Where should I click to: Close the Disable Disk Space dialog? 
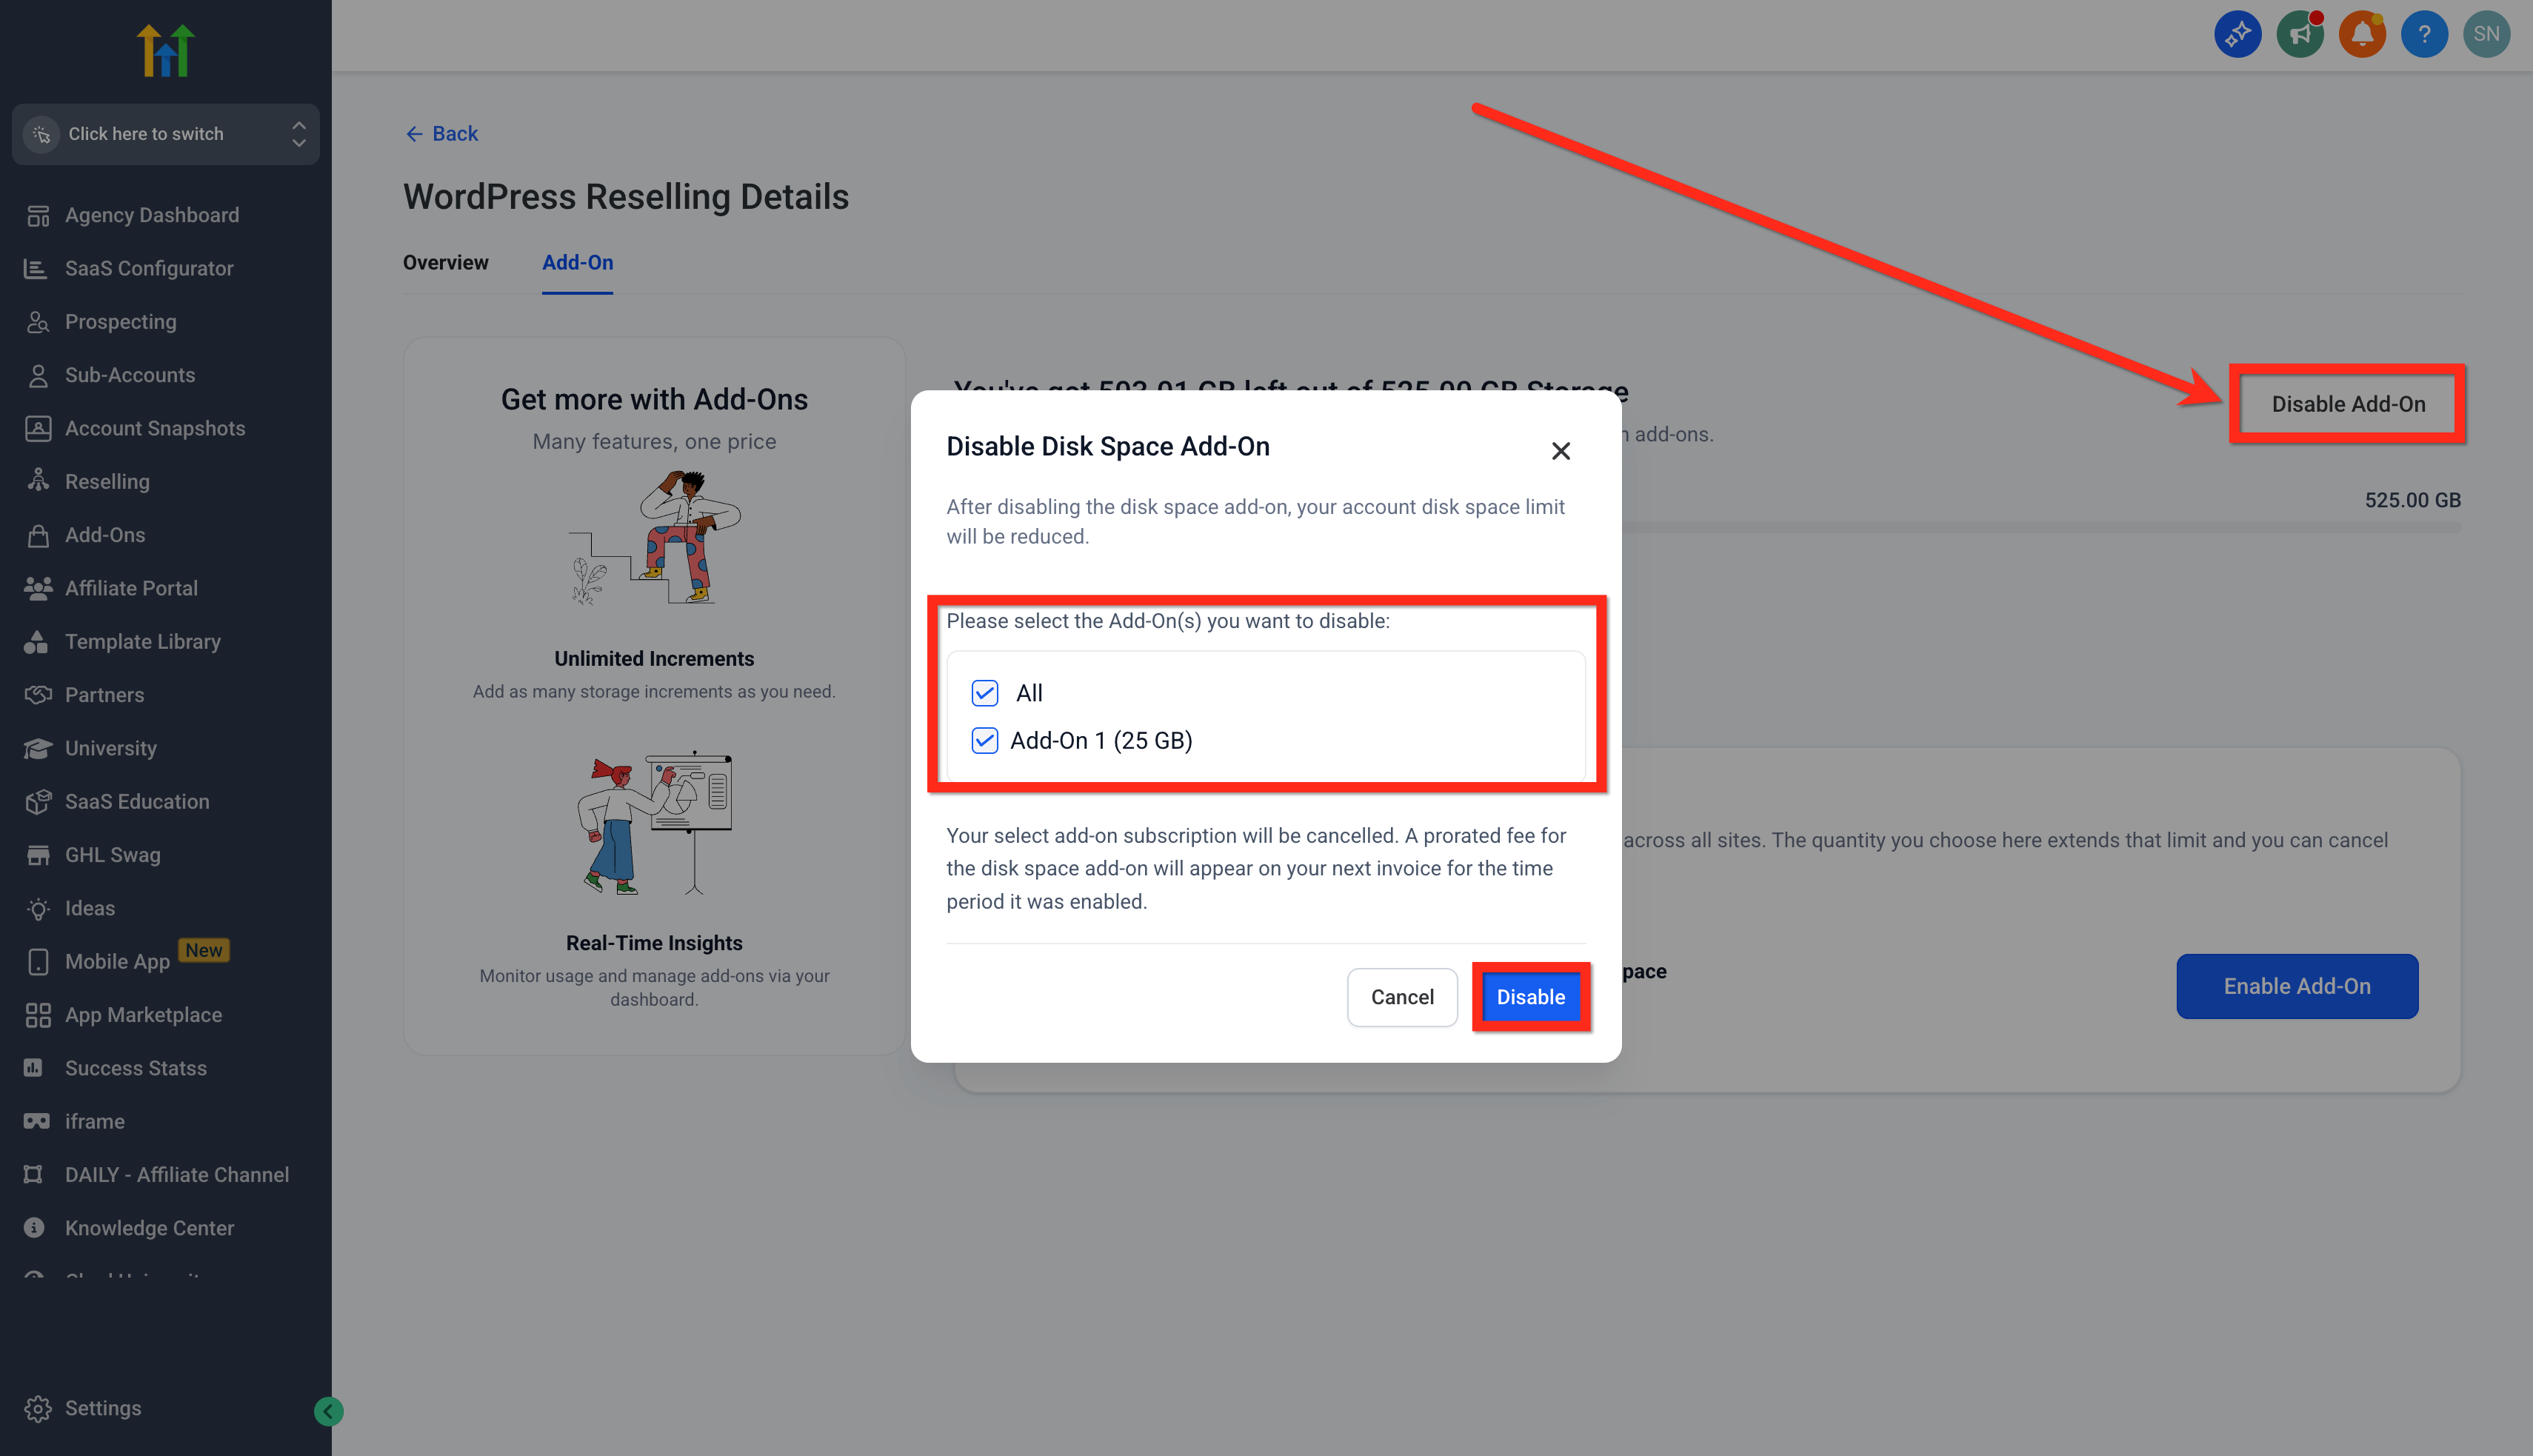(1560, 451)
